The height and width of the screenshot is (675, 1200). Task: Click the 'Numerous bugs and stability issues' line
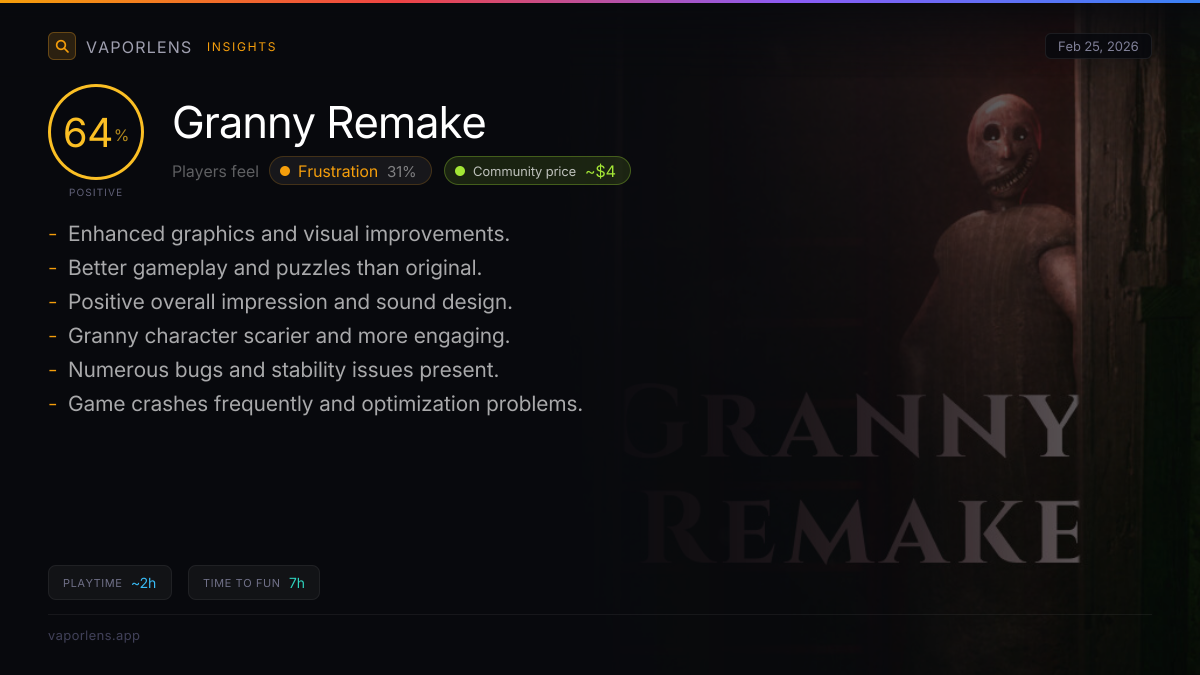pyautogui.click(x=283, y=370)
